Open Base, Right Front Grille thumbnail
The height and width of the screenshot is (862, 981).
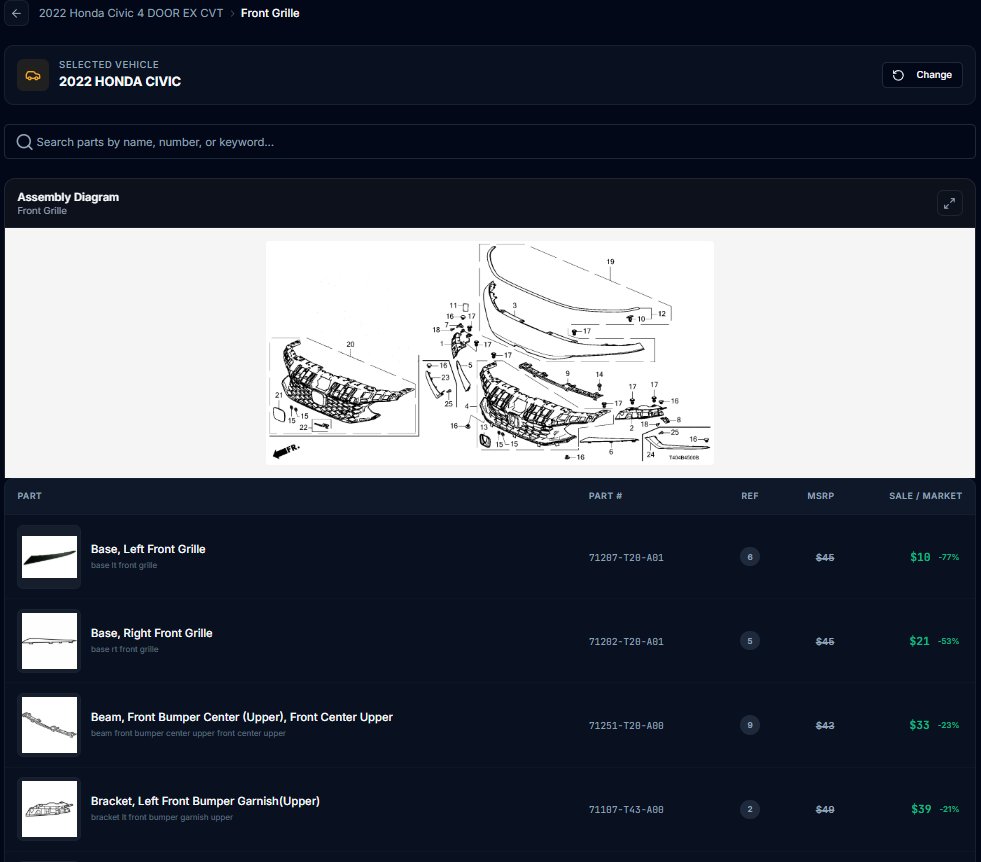[49, 641]
